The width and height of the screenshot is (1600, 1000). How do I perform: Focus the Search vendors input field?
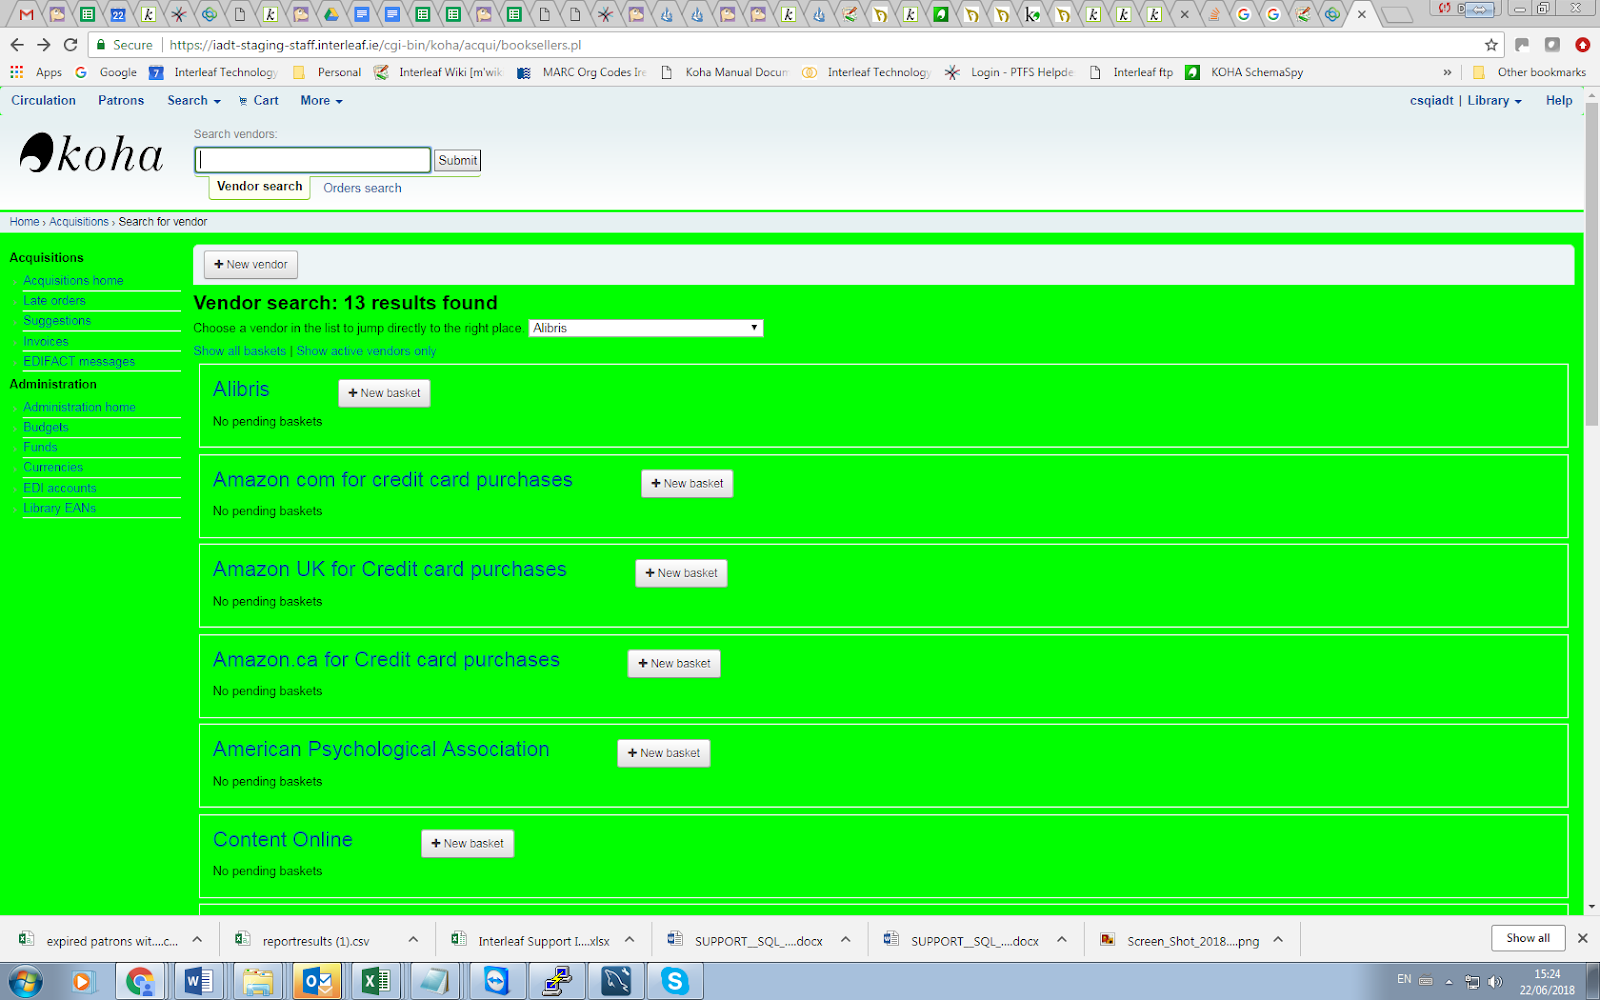click(312, 160)
